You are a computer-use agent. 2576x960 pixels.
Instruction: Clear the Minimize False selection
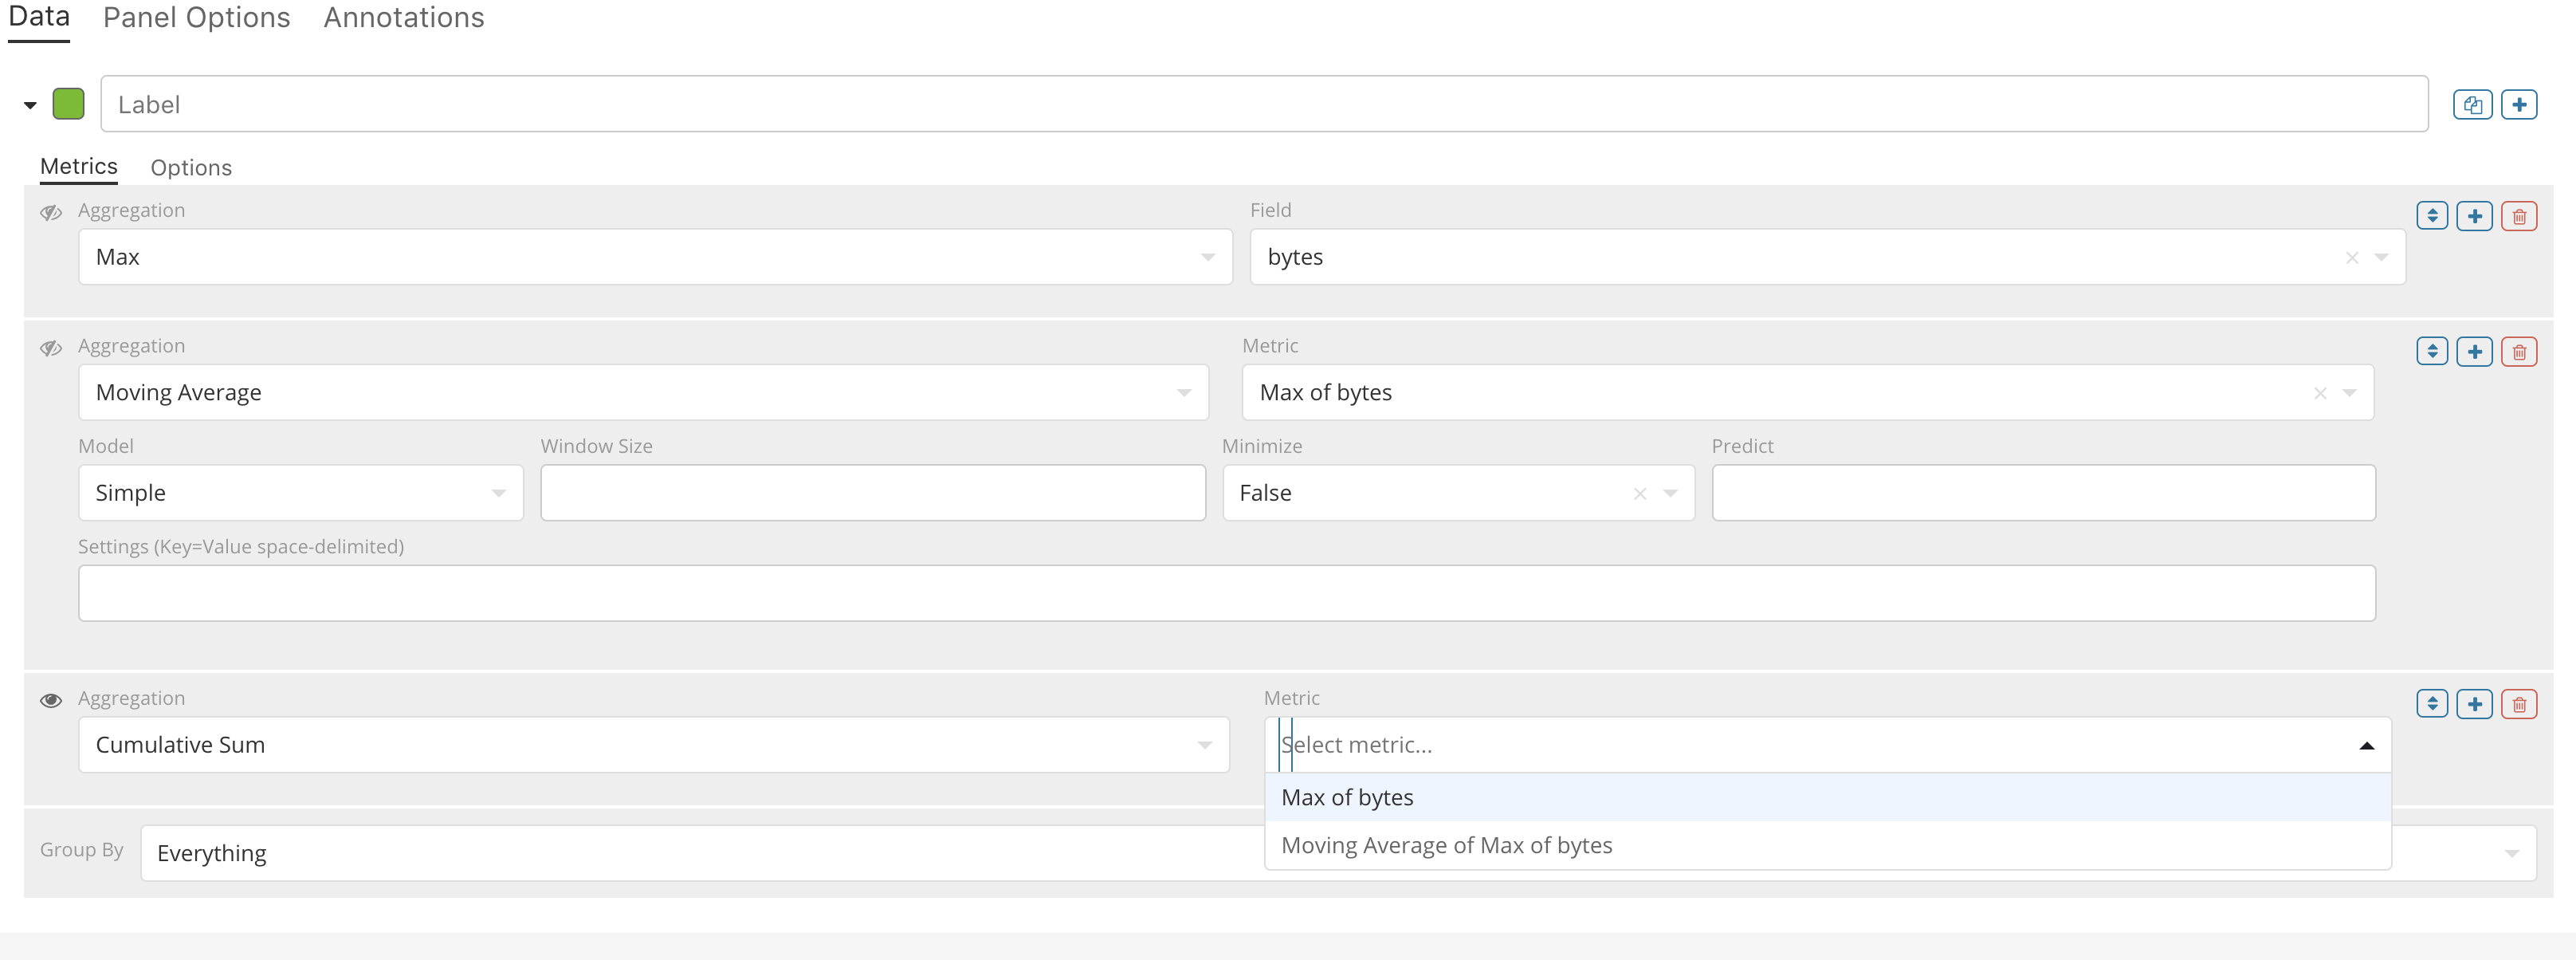click(1640, 493)
